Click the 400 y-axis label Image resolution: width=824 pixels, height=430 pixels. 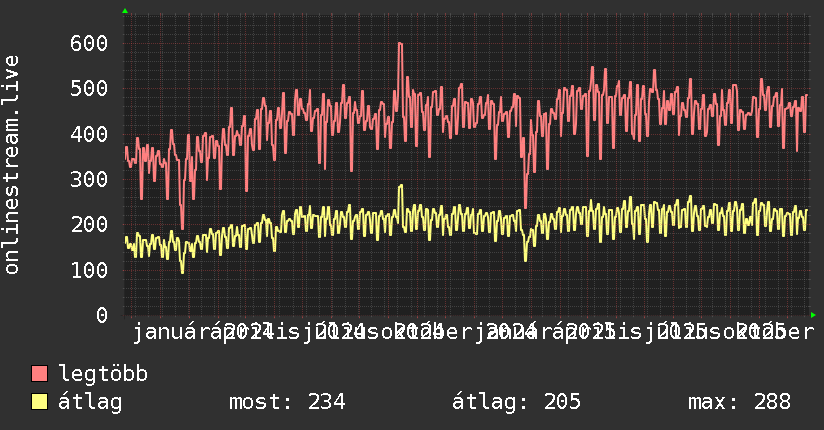point(89,134)
